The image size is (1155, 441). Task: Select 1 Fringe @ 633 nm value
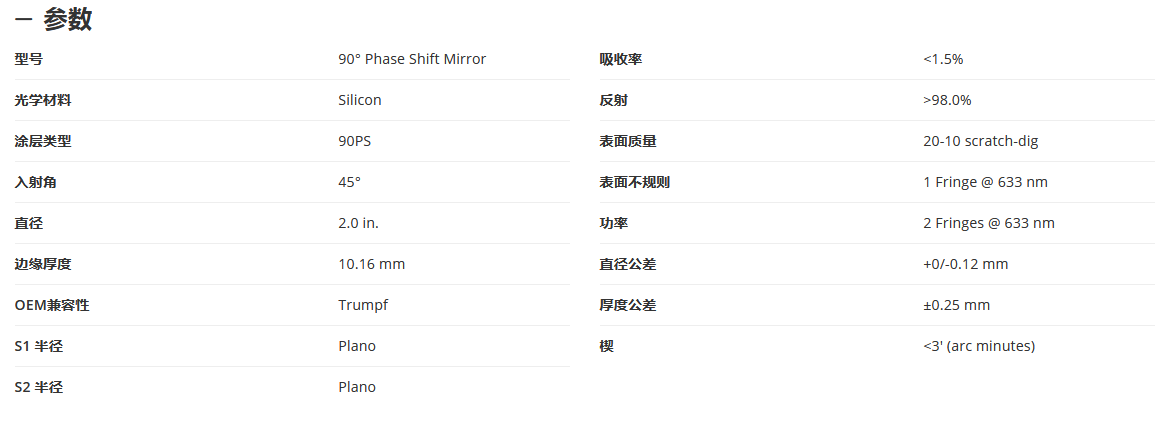[x=985, y=182]
